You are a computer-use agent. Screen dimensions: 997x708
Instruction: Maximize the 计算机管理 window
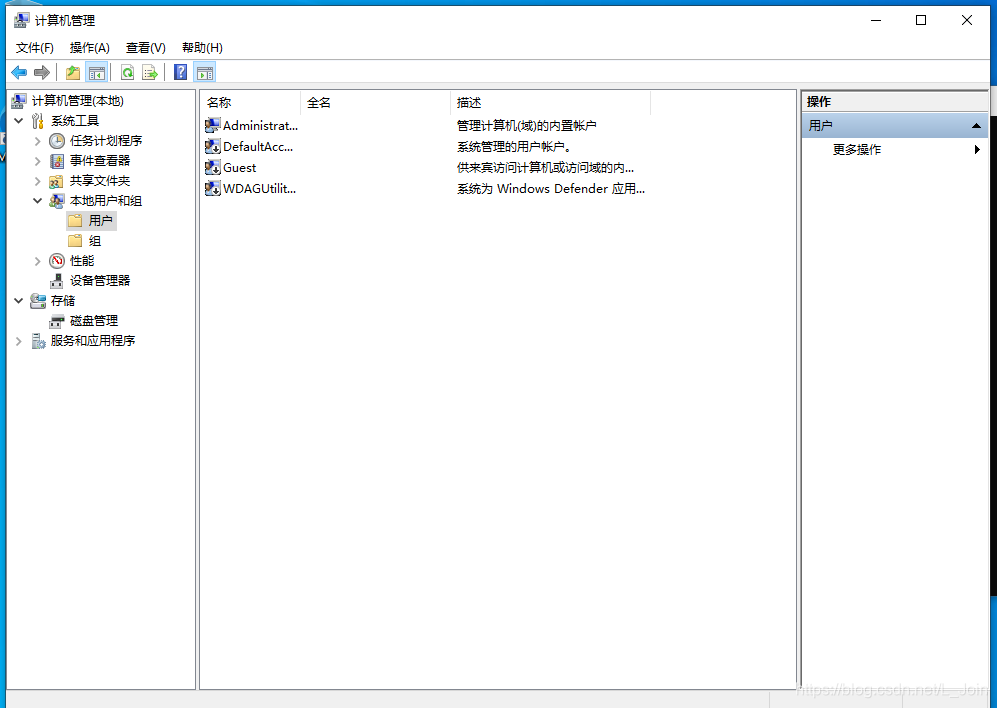coord(921,20)
